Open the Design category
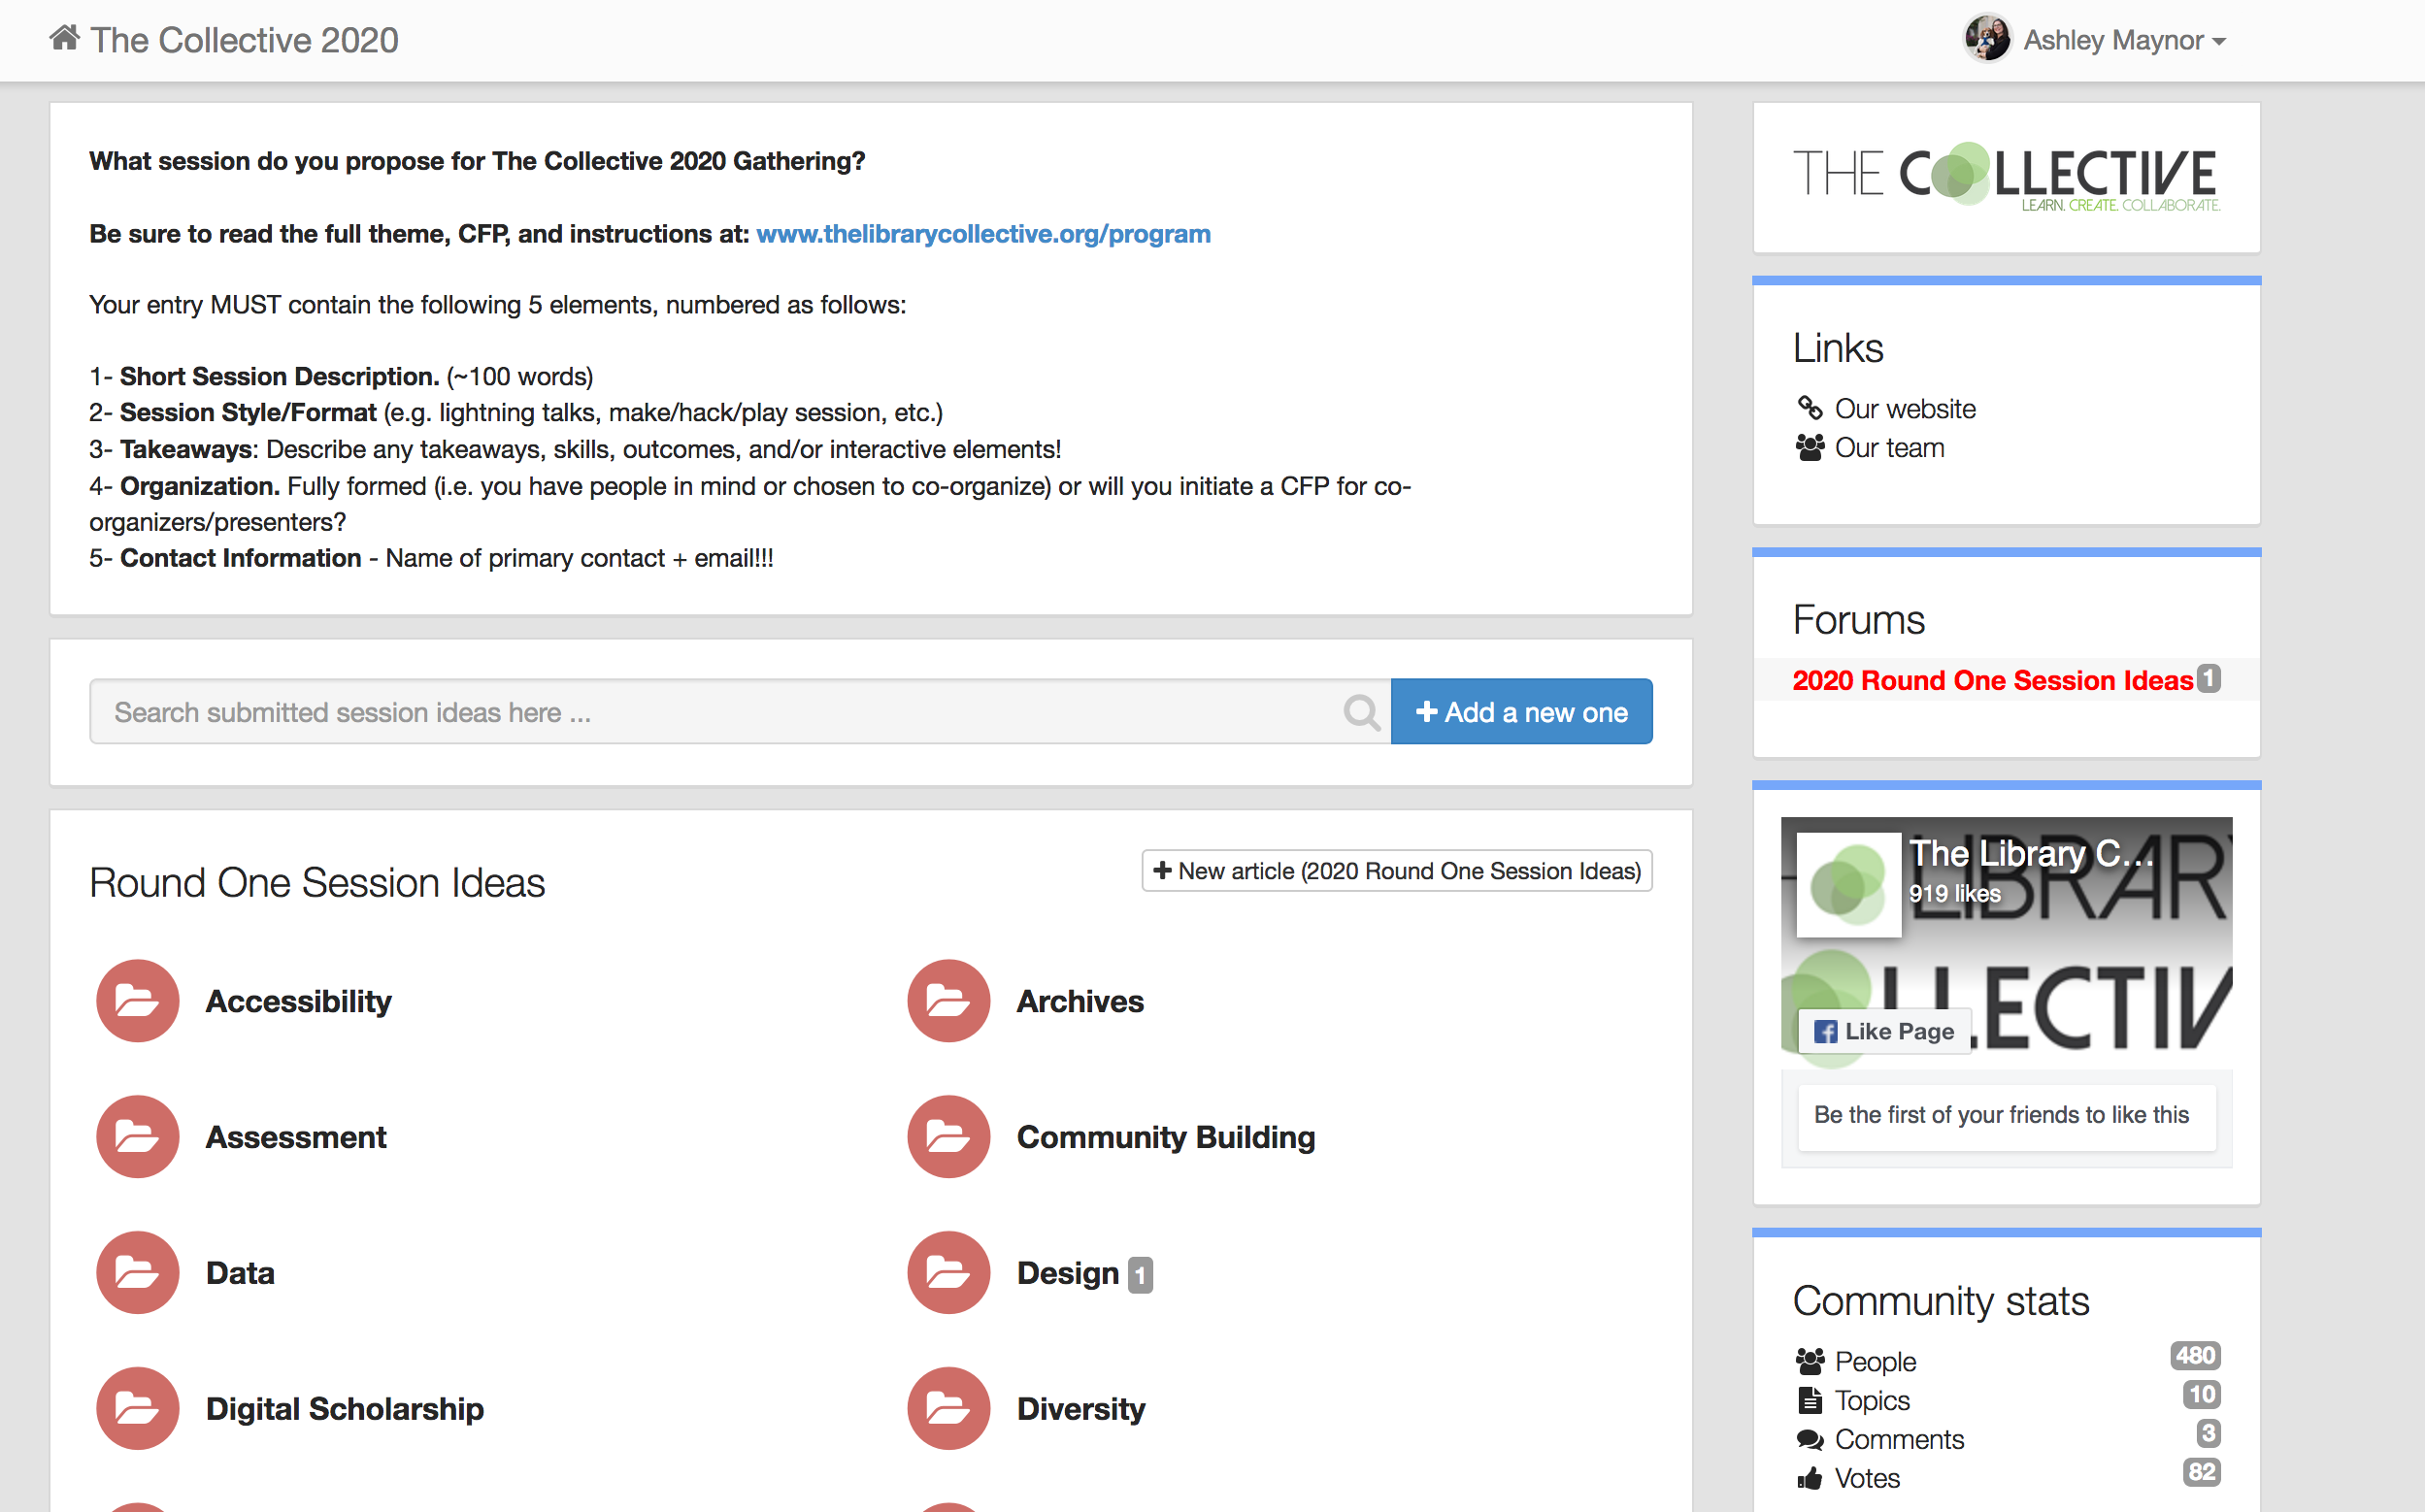The height and width of the screenshot is (1512, 2425). pos(1067,1273)
